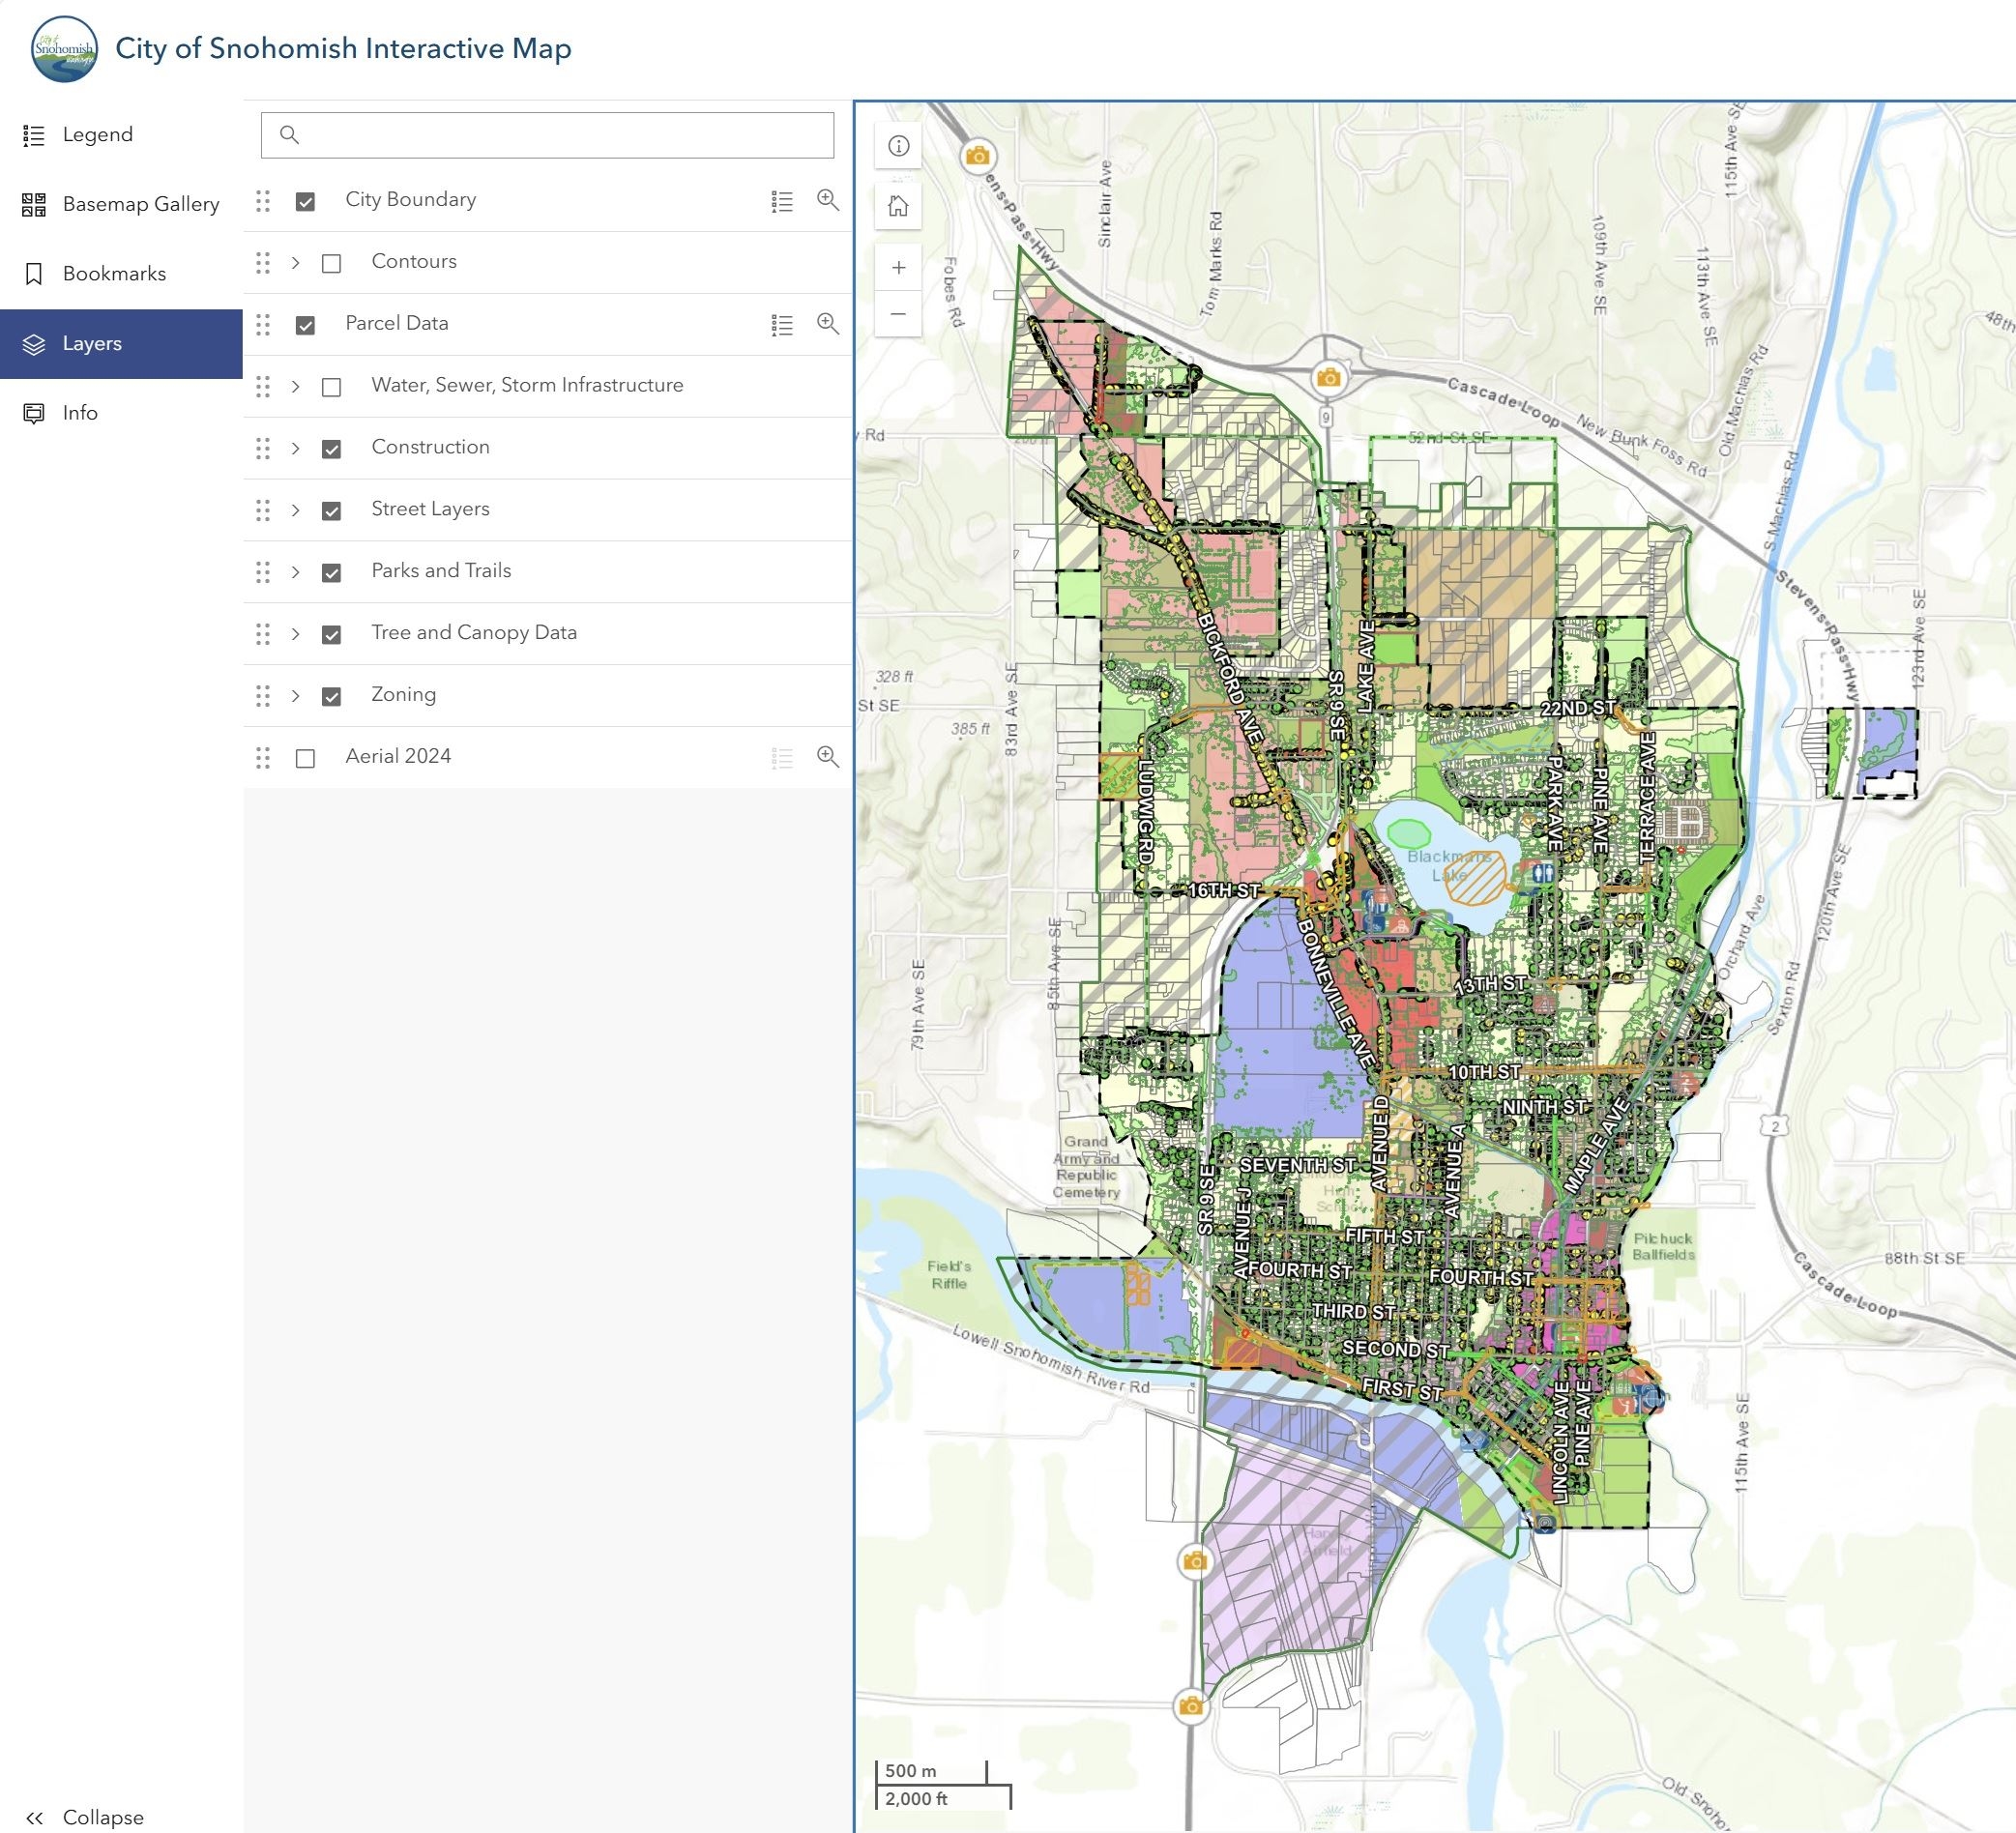This screenshot has width=2016, height=1833.
Task: Click inside the layer search field
Action: click(x=548, y=134)
